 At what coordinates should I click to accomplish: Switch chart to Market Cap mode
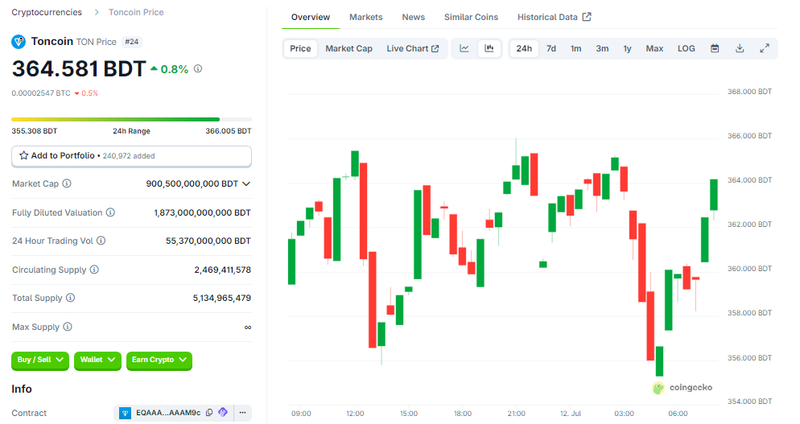coord(349,48)
